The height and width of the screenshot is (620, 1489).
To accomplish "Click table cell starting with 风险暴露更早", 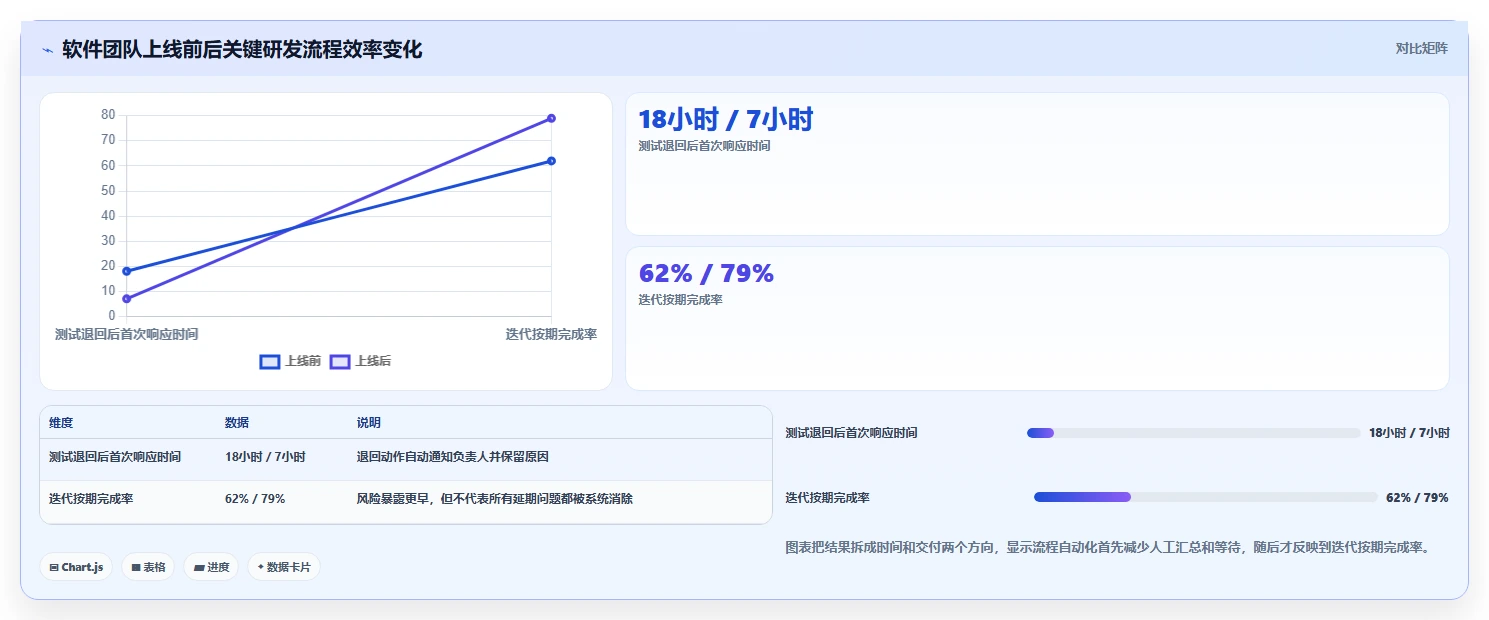I will point(495,498).
